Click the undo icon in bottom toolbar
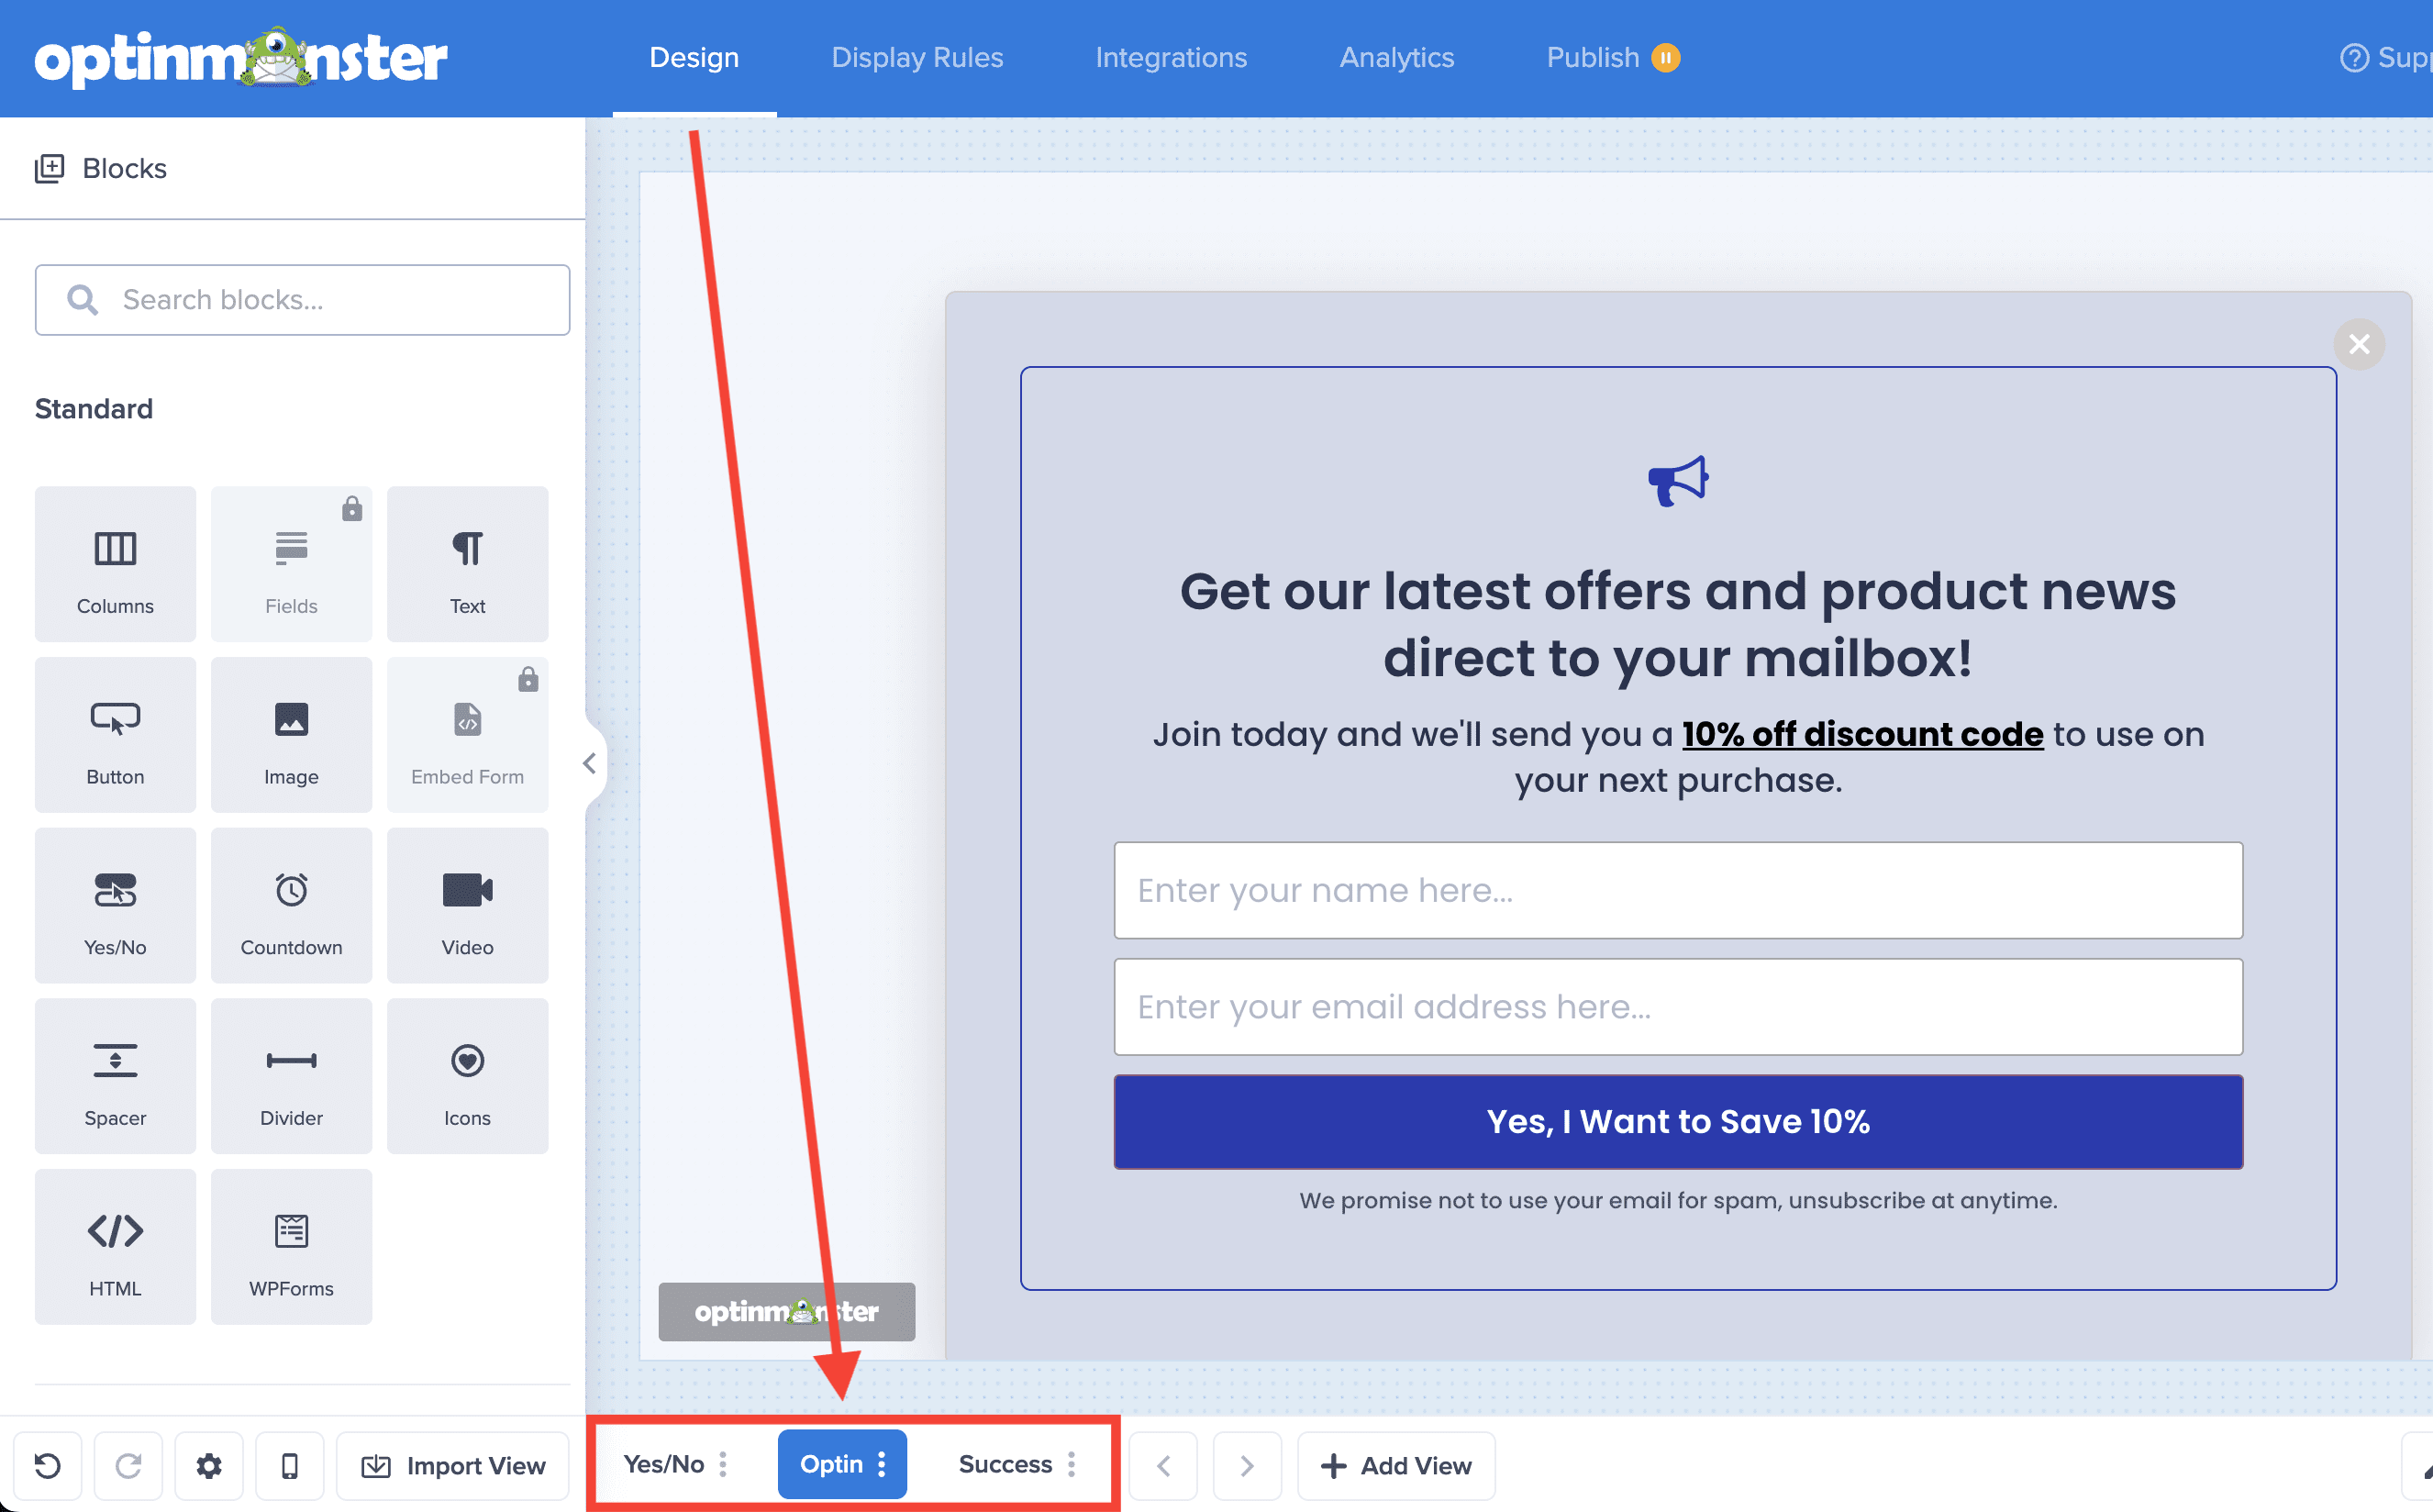Image resolution: width=2433 pixels, height=1512 pixels. click(x=48, y=1465)
